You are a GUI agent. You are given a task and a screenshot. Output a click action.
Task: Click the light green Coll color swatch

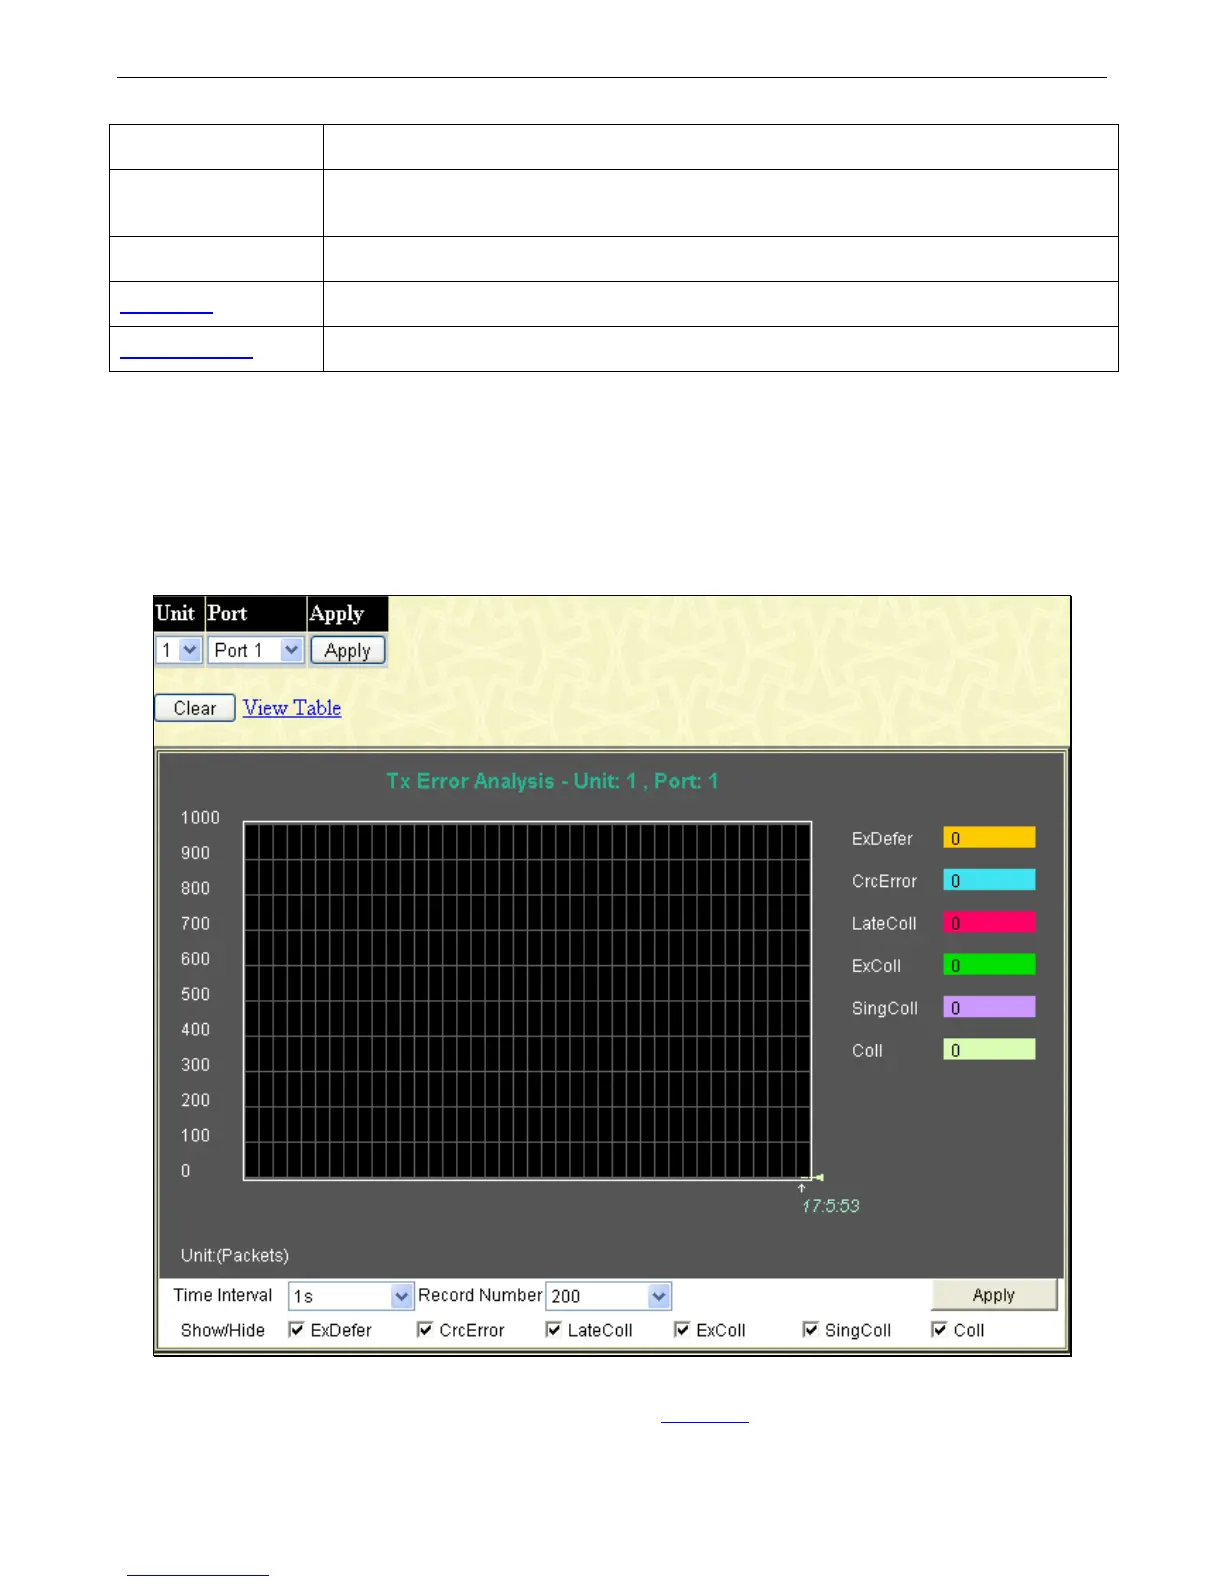[x=989, y=1050]
